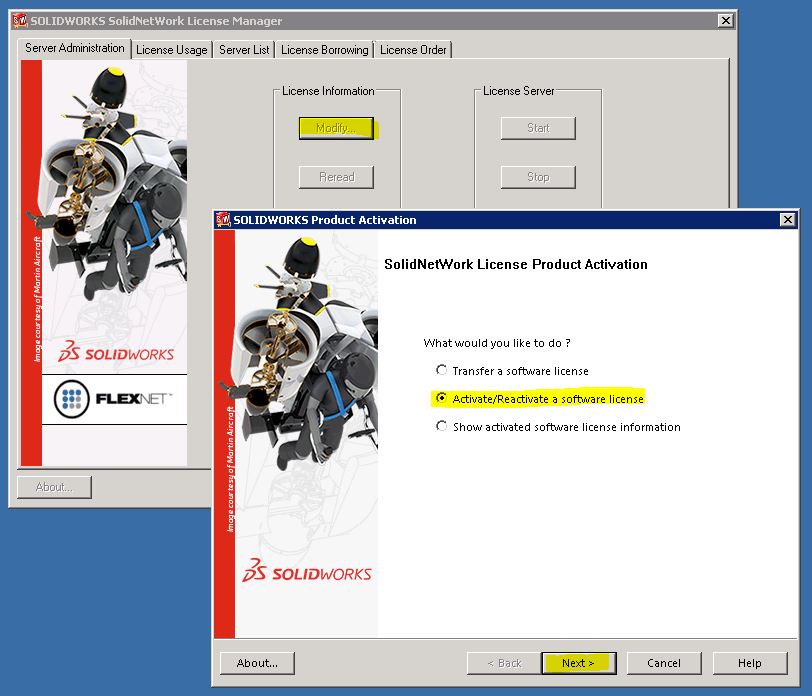Click Modify under License Information
812x696 pixels.
pos(336,128)
